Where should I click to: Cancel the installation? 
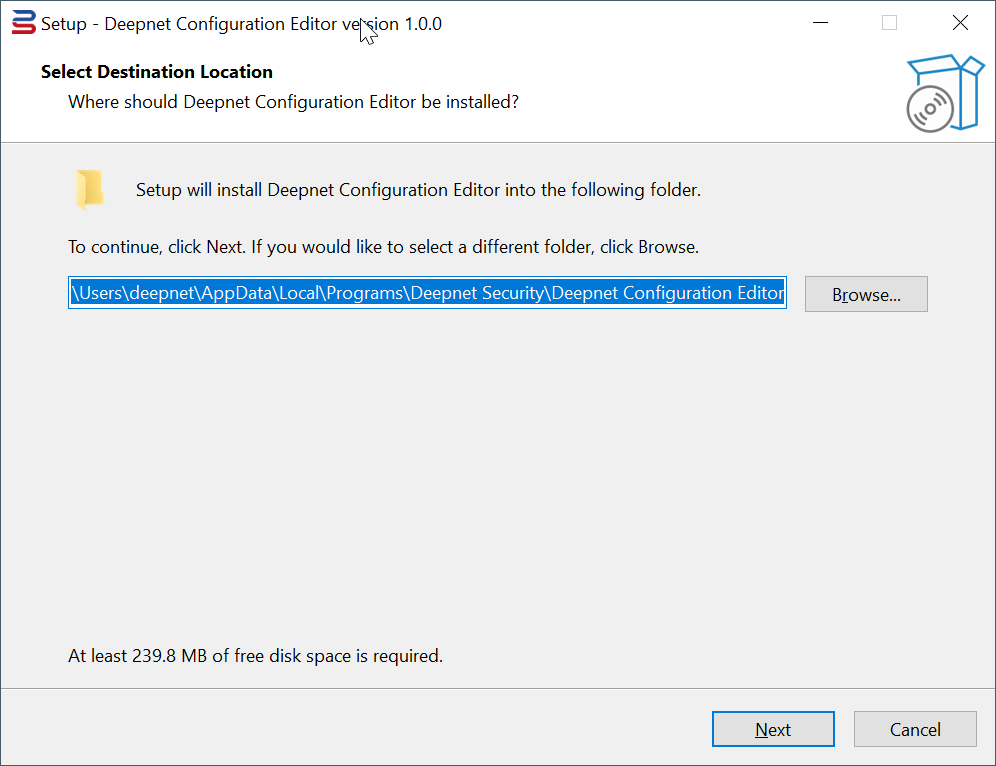(915, 729)
